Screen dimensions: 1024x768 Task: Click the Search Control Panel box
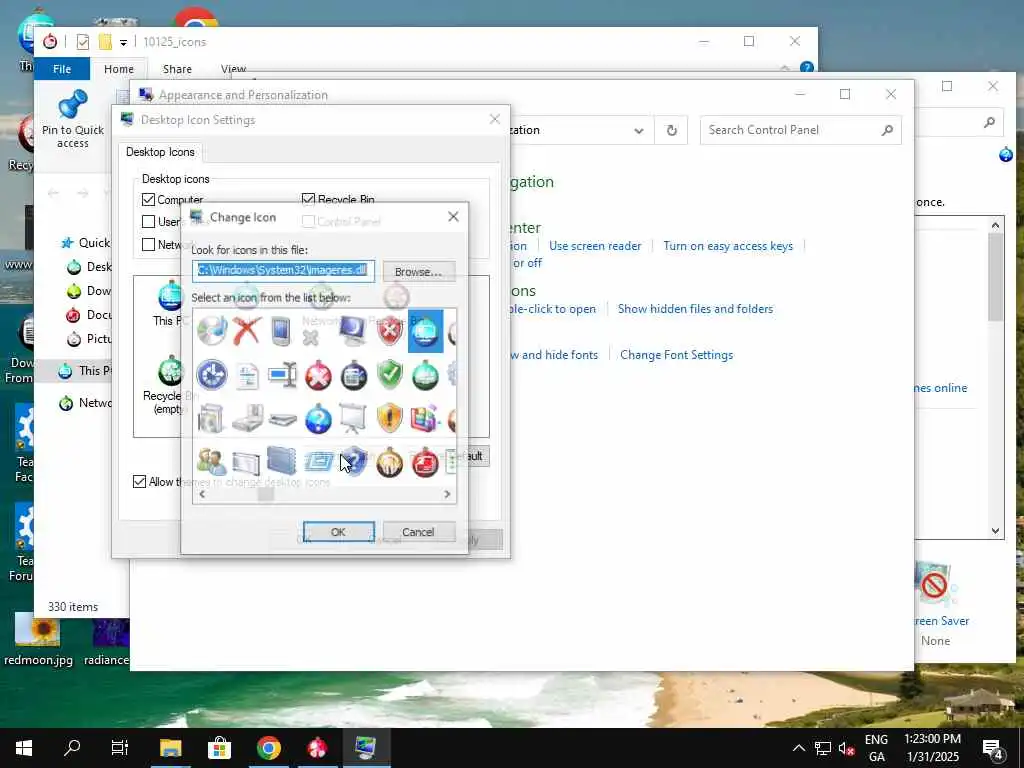coord(801,130)
